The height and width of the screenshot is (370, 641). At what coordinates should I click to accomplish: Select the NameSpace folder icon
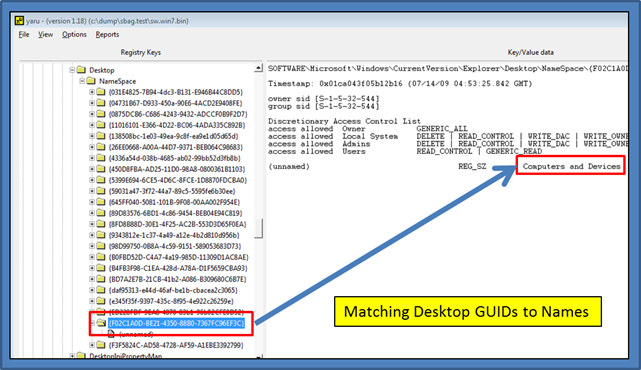(91, 81)
